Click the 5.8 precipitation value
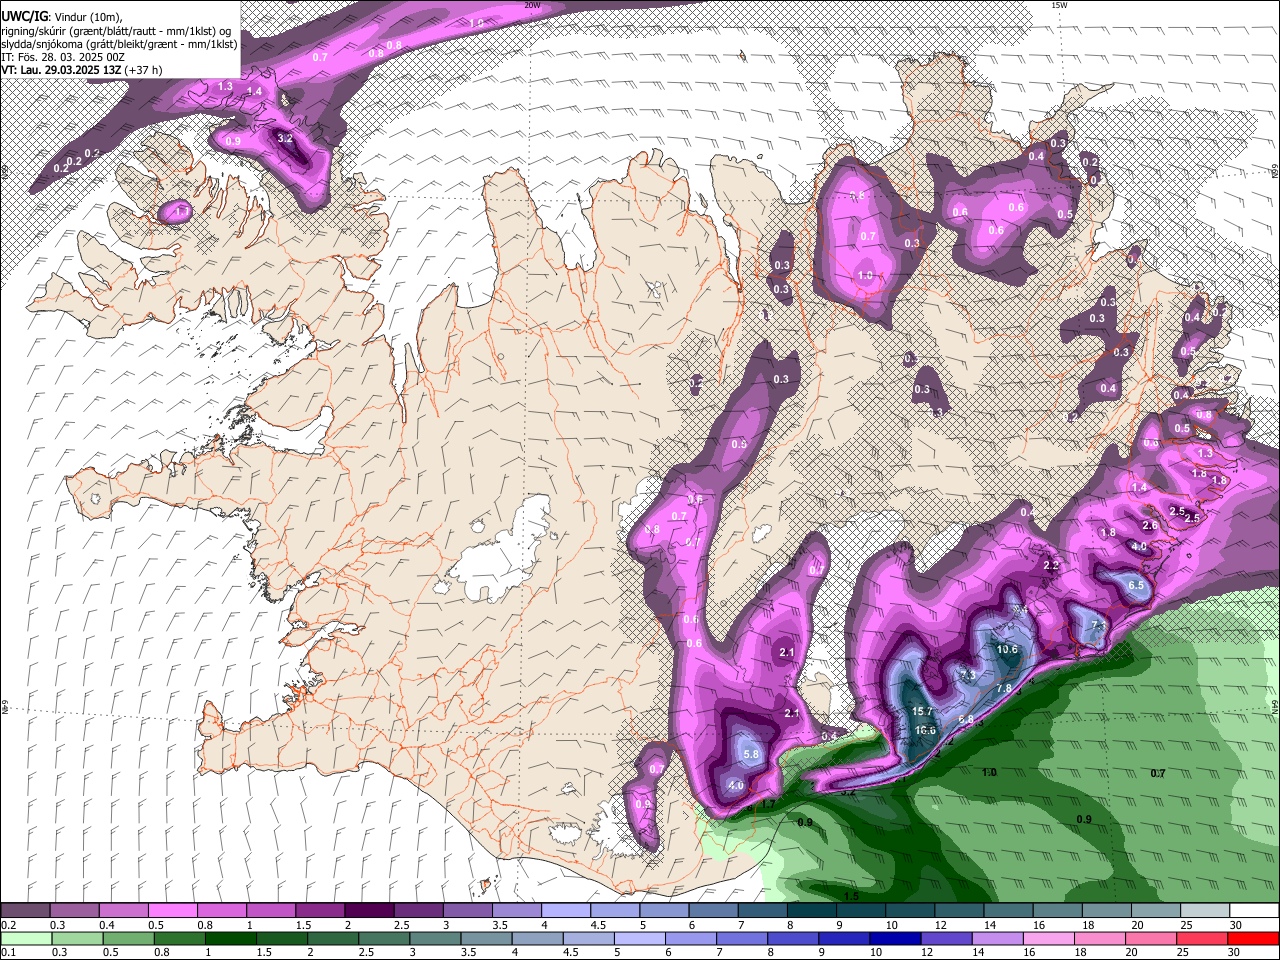The width and height of the screenshot is (1280, 960). click(x=753, y=754)
